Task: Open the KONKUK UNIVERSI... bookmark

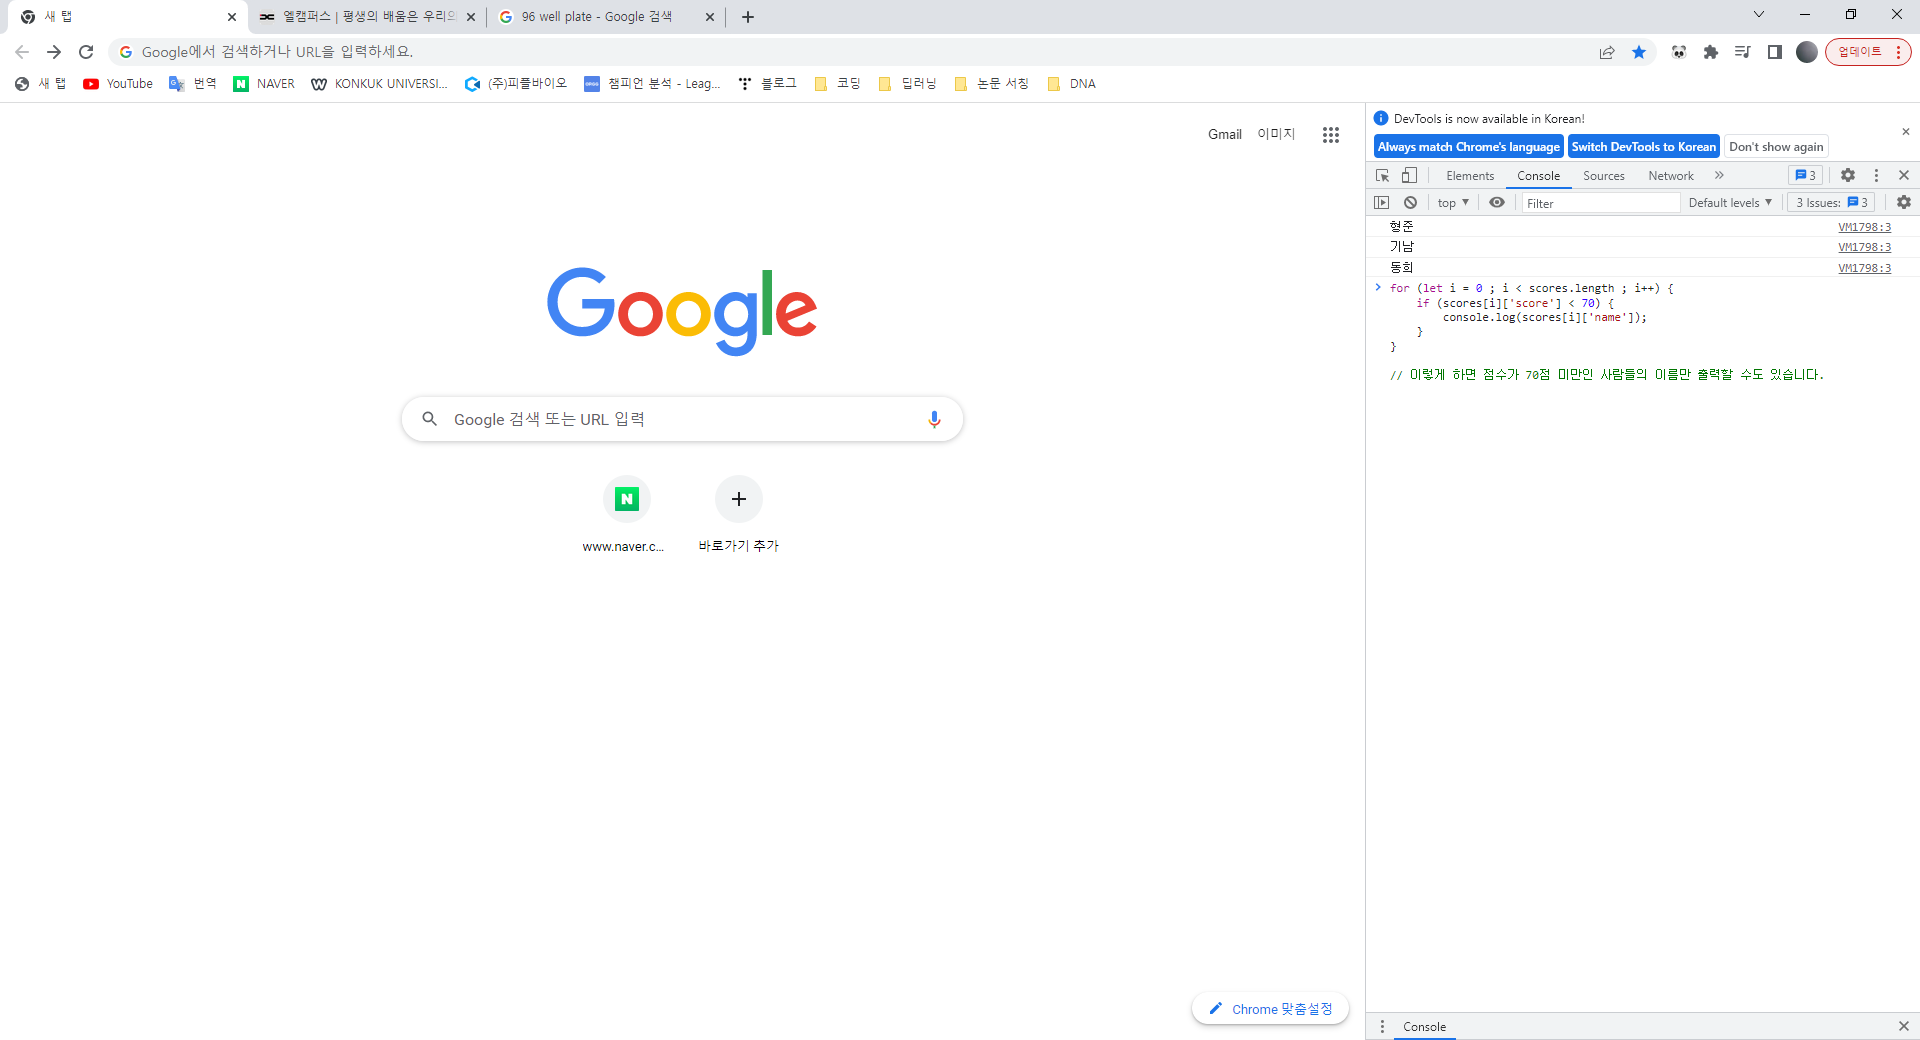Action: click(379, 84)
